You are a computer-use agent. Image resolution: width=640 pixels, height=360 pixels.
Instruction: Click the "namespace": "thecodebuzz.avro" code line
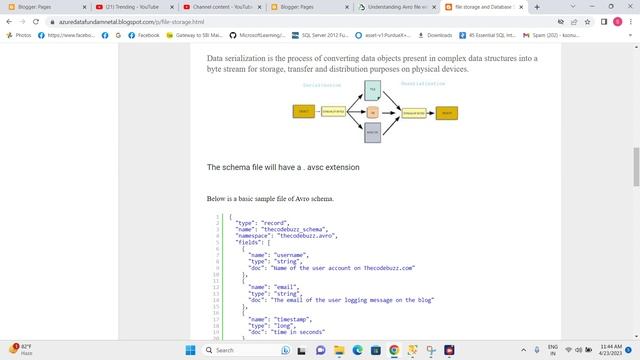(287, 236)
